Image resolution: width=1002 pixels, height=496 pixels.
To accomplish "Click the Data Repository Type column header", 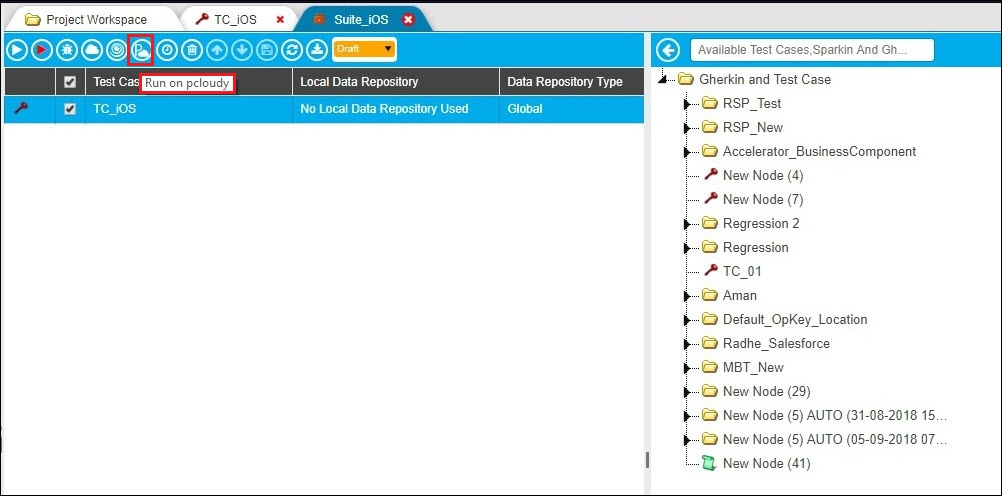I will point(571,82).
